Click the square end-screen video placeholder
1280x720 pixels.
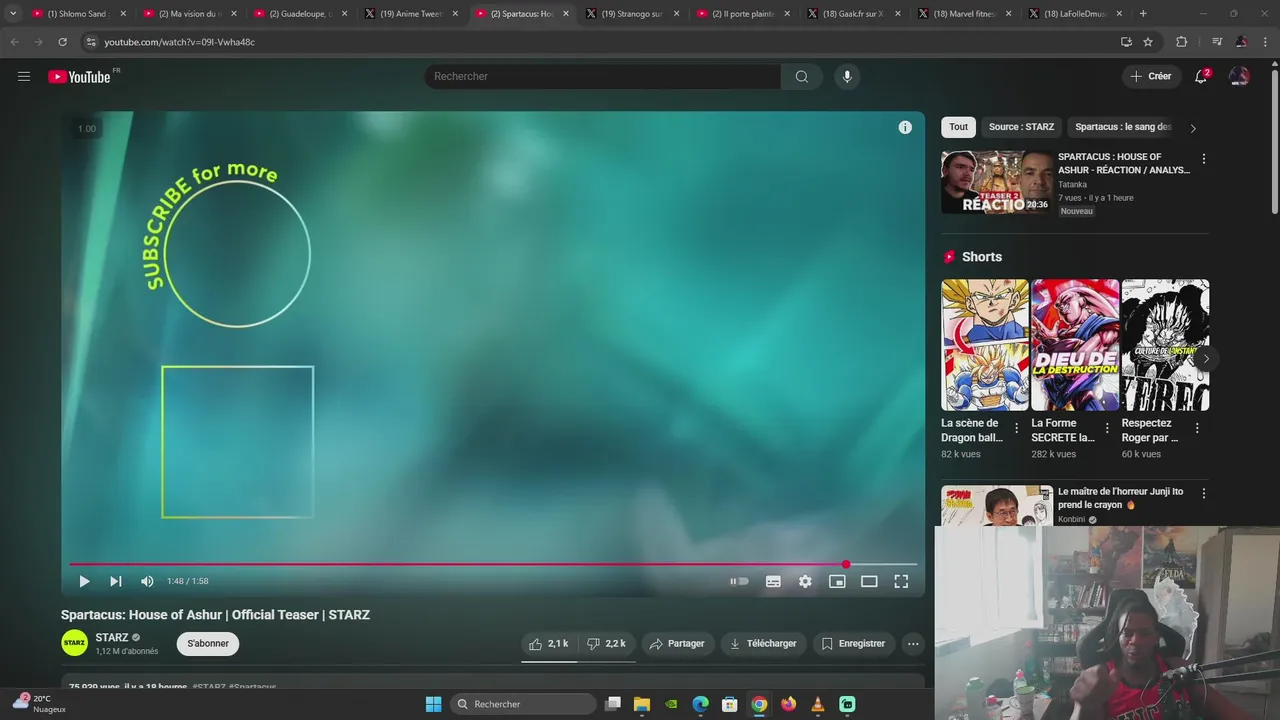(238, 442)
